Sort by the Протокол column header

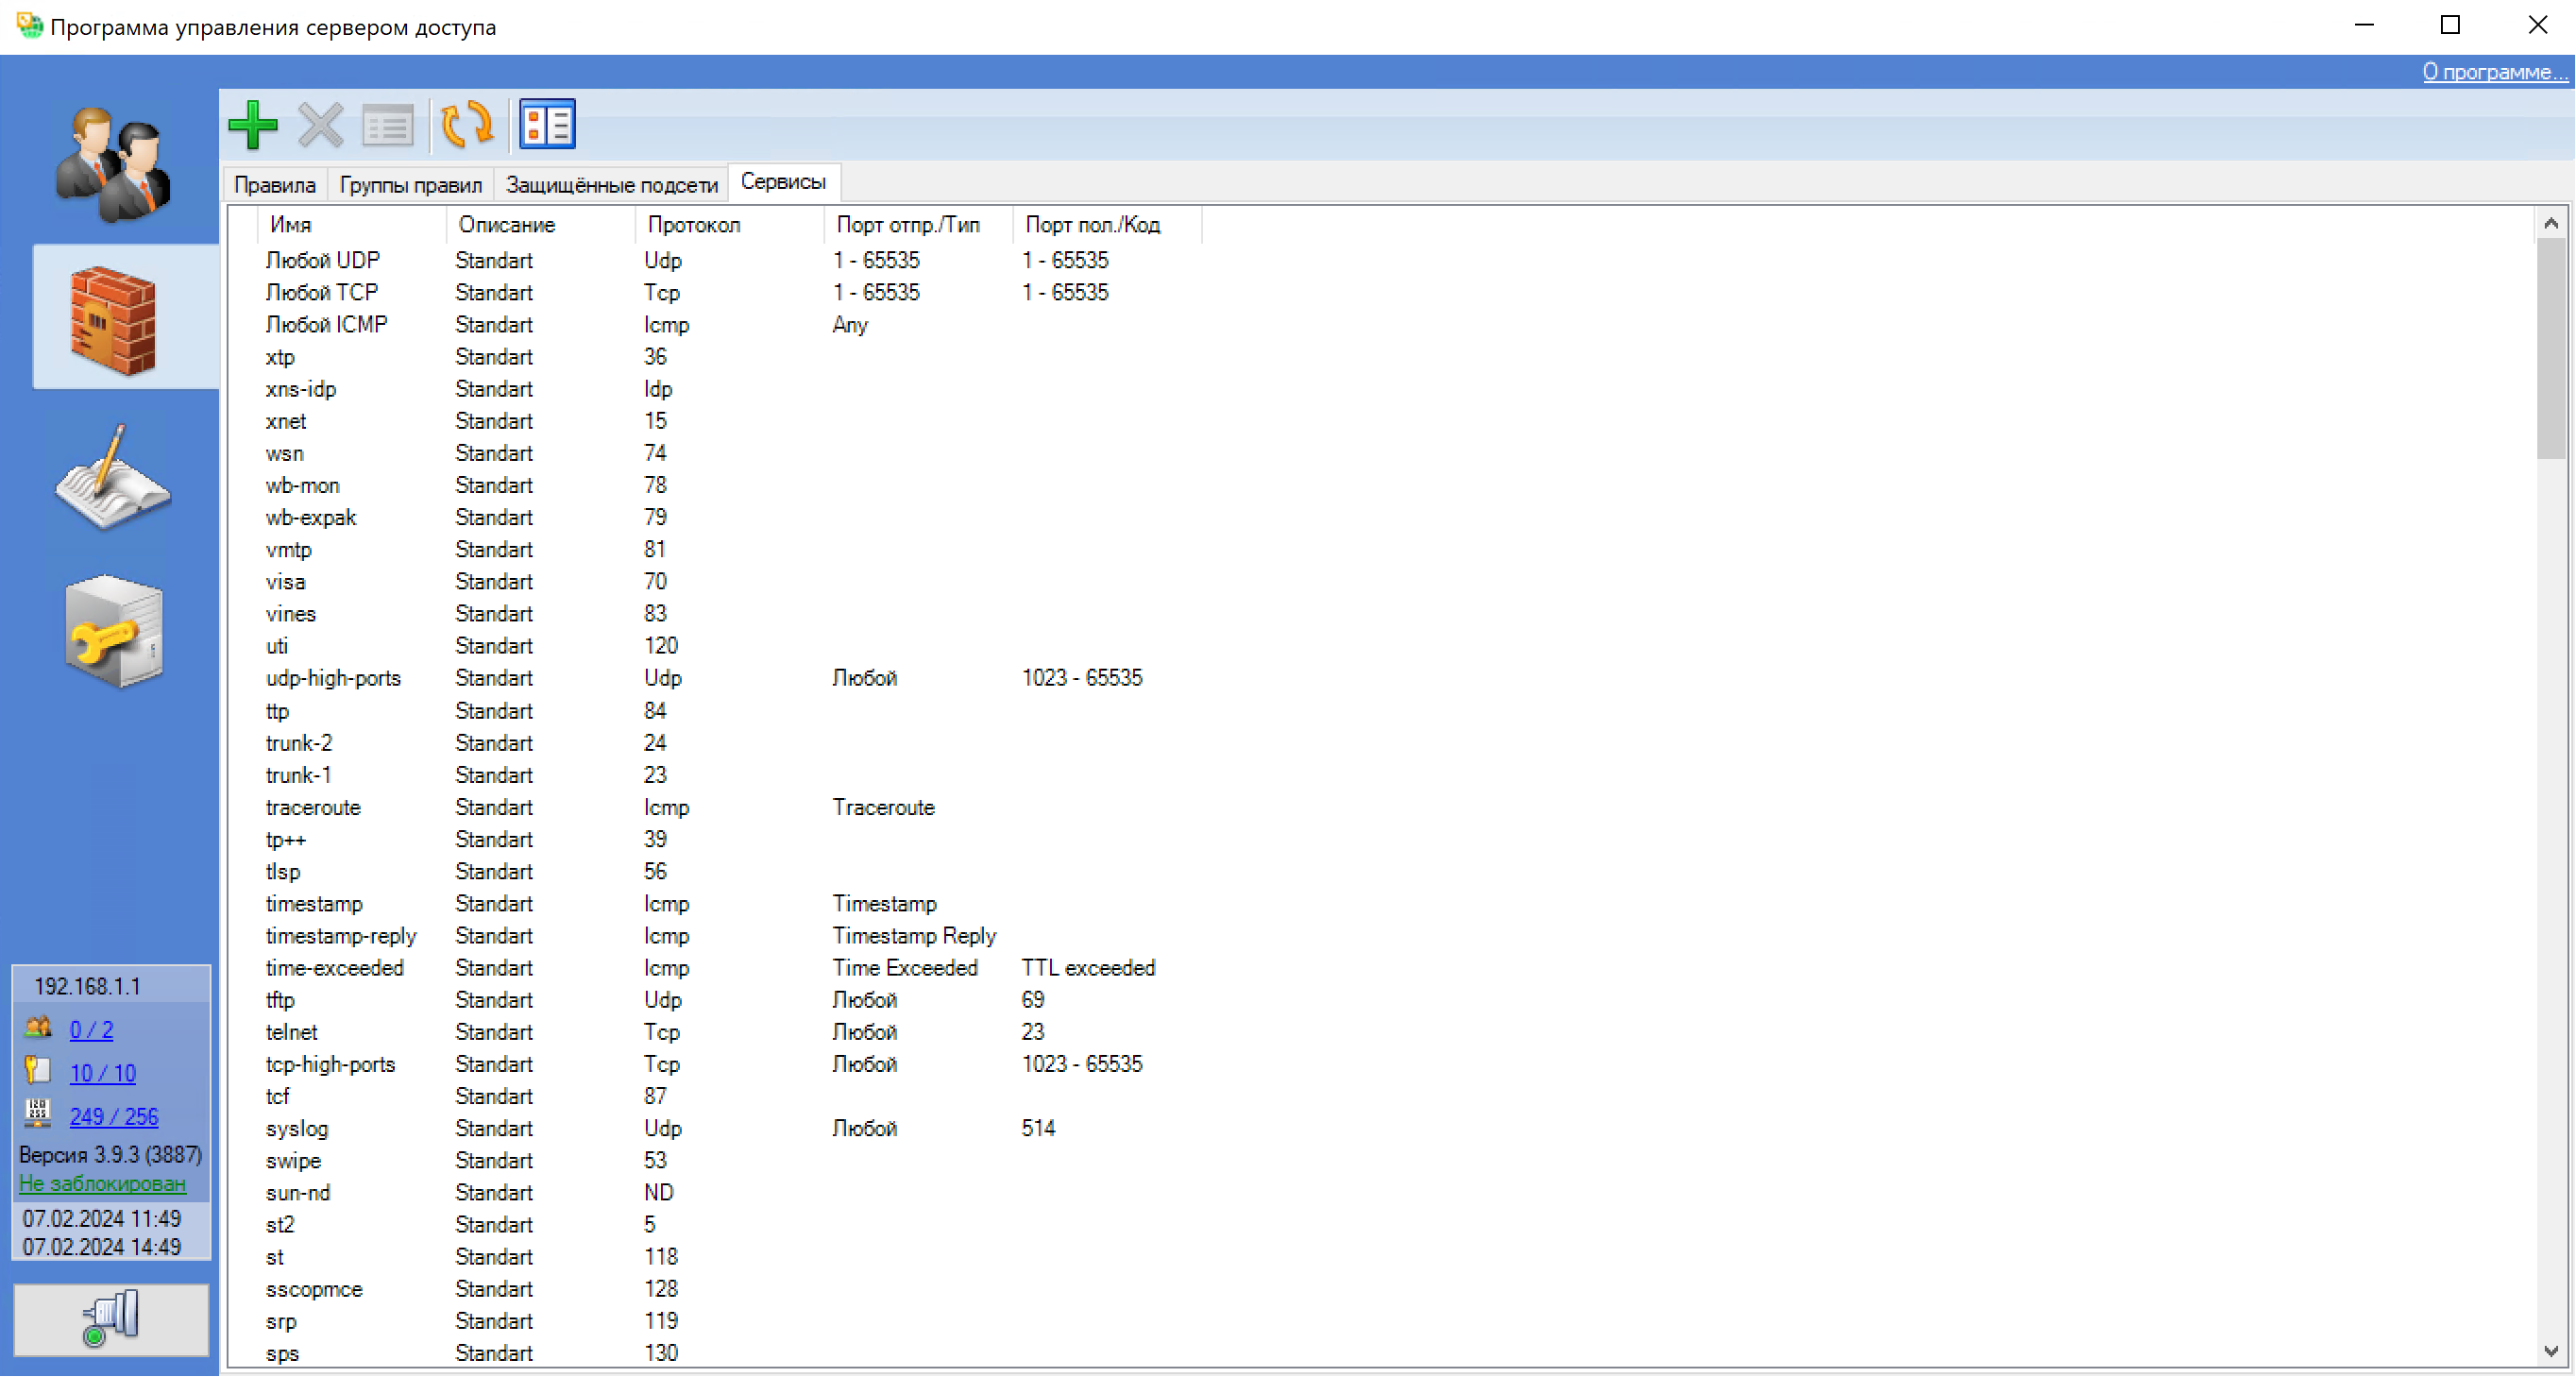pos(694,225)
